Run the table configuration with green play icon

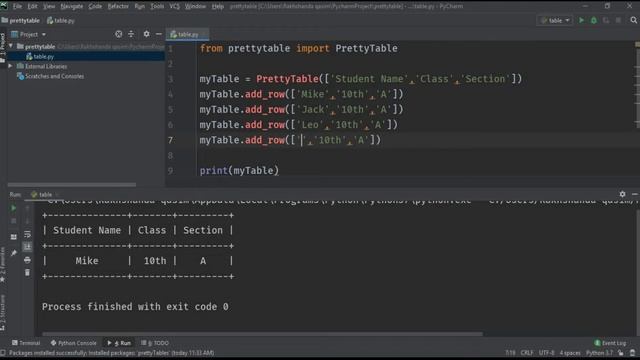(581, 20)
